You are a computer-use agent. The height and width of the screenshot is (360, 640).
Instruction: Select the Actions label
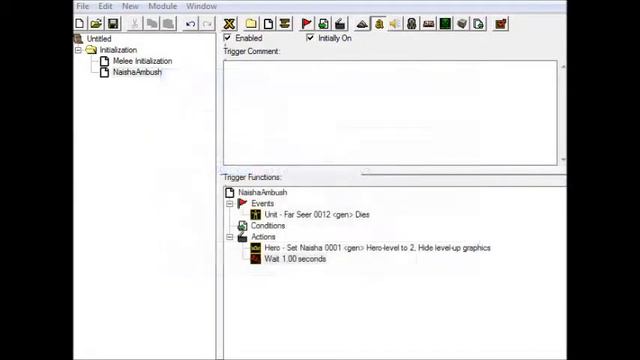[x=263, y=237]
